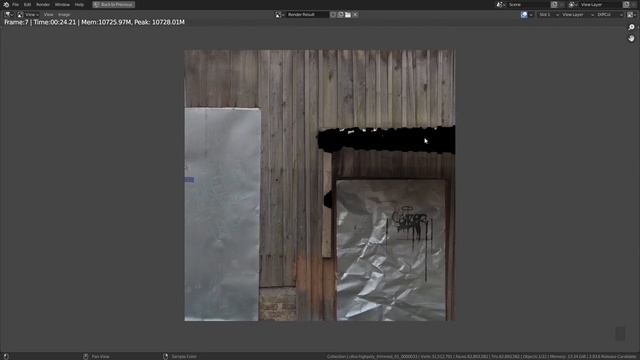Open the DiffCol render pass dropdown
This screenshot has height=360, width=640.
coord(610,15)
